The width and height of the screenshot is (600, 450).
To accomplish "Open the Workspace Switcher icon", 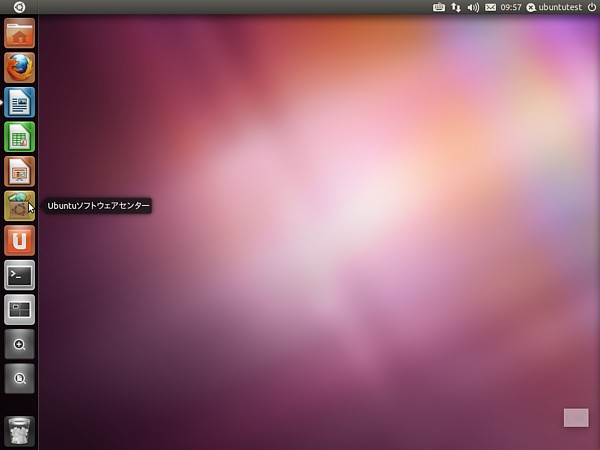I will pos(20,310).
